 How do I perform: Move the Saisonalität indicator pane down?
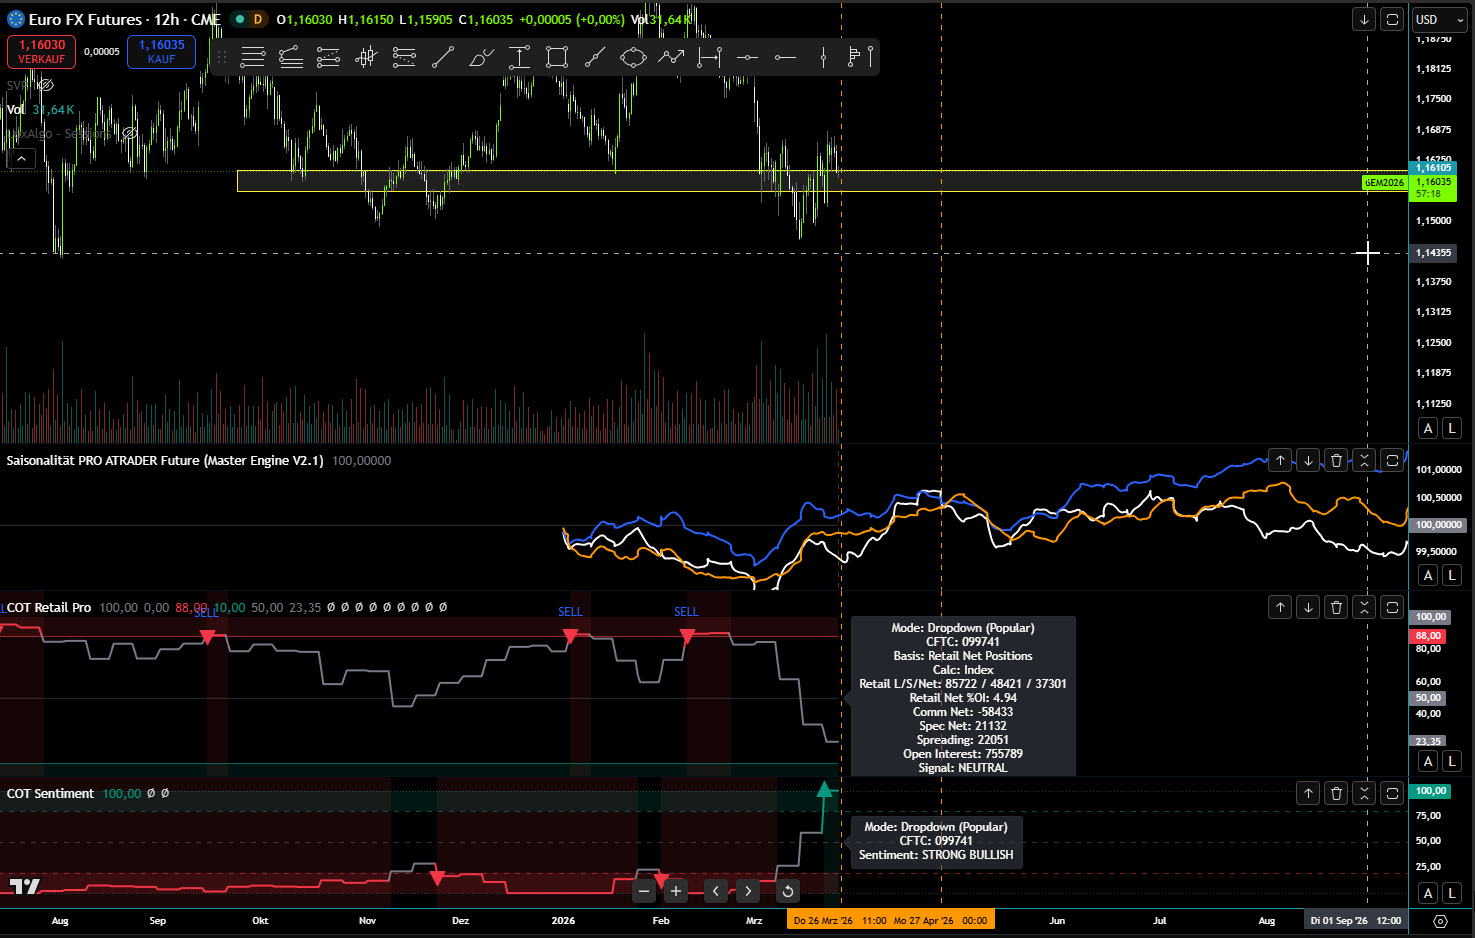[x=1308, y=460]
